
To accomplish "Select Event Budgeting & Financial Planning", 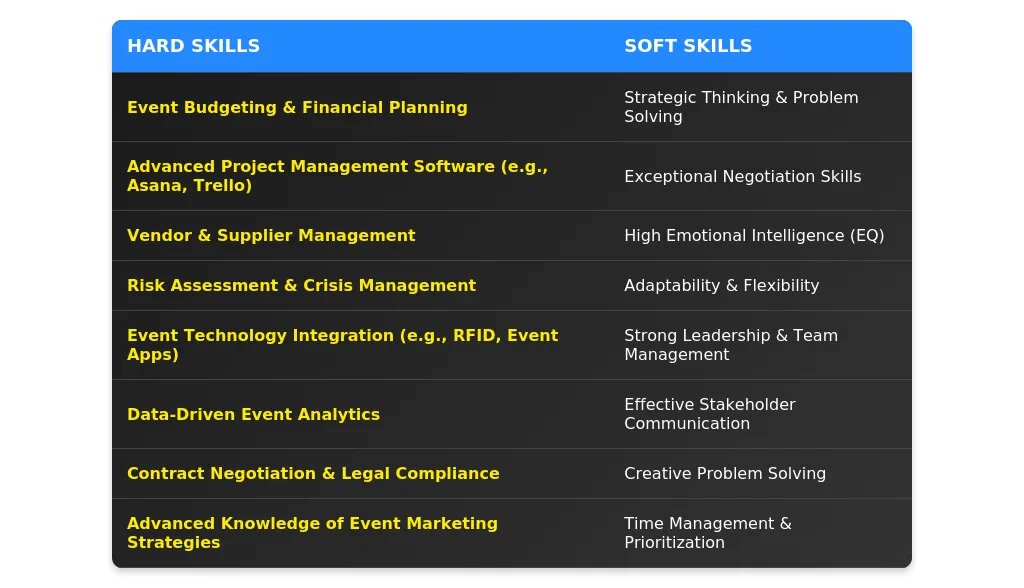I will coord(297,107).
